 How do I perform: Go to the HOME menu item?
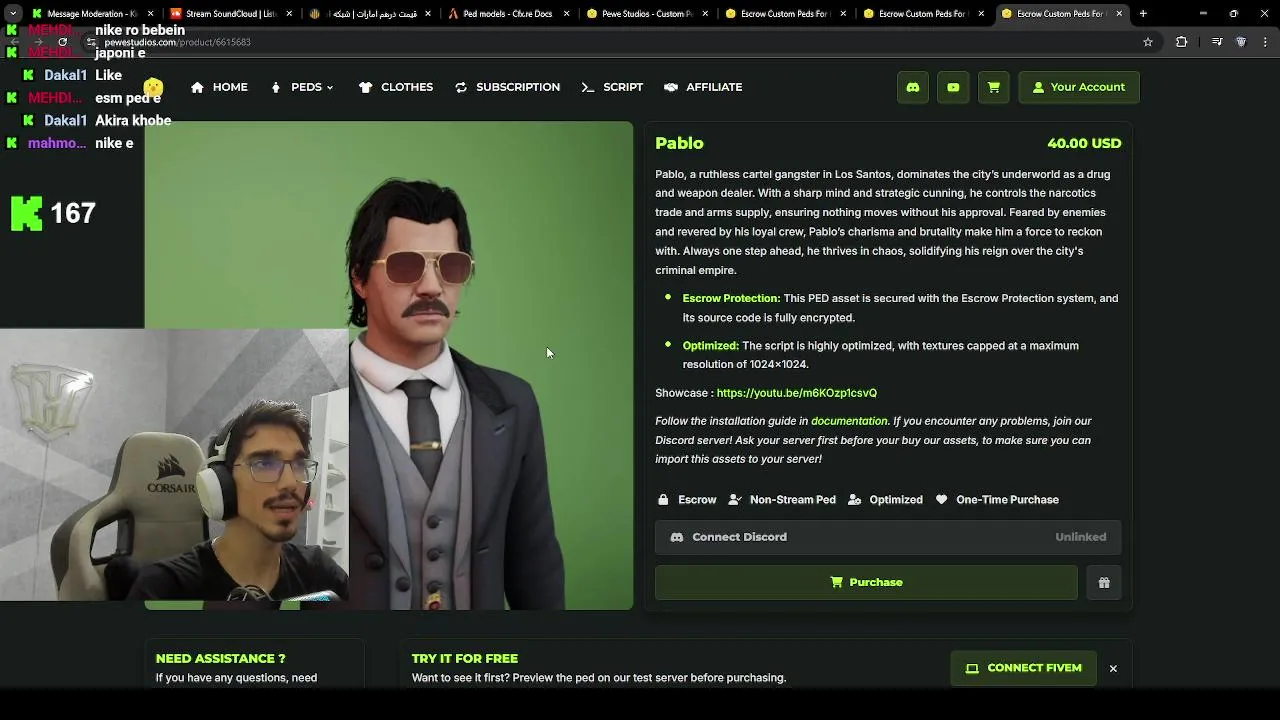tap(219, 87)
